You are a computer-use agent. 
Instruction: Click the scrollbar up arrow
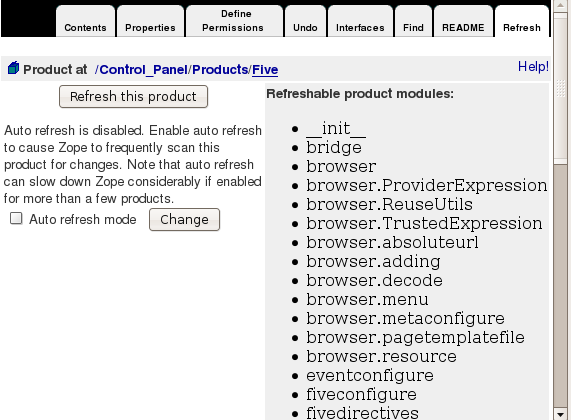tap(560, 6)
